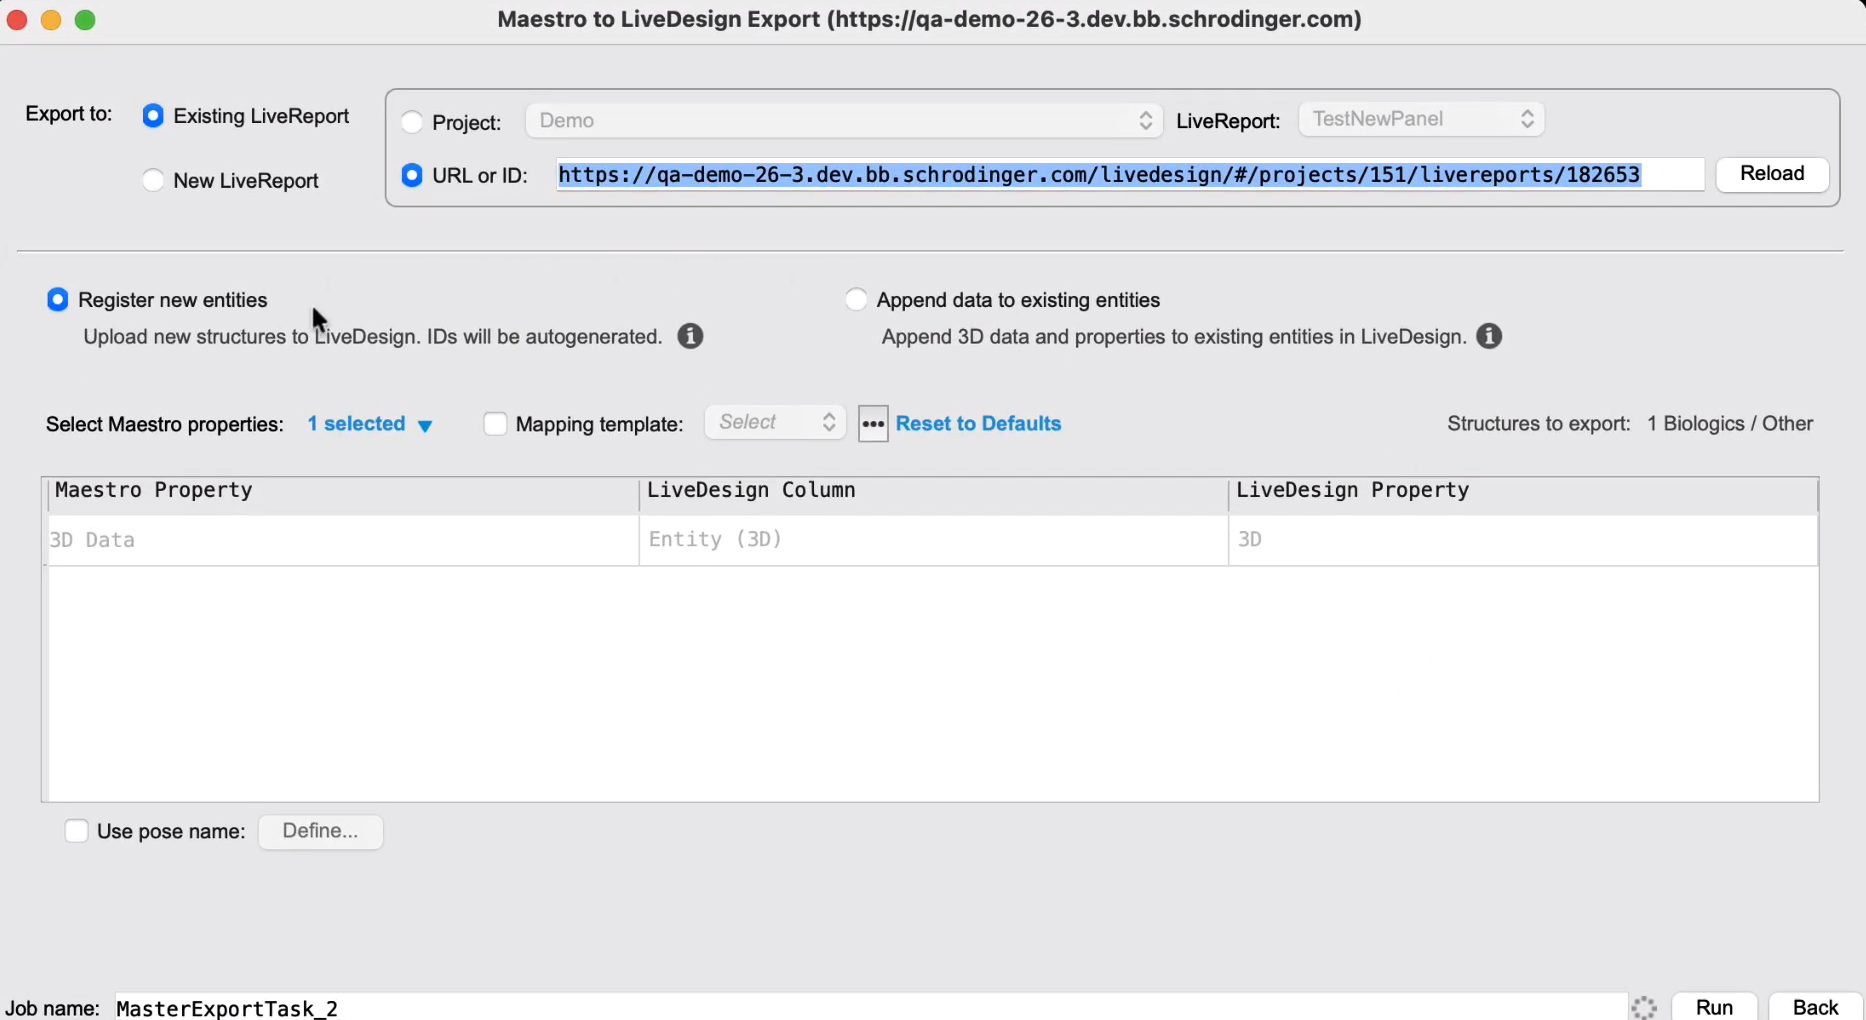The width and height of the screenshot is (1866, 1020).
Task: Click the 3D cell under LiveDesign Property
Action: (x=1523, y=540)
